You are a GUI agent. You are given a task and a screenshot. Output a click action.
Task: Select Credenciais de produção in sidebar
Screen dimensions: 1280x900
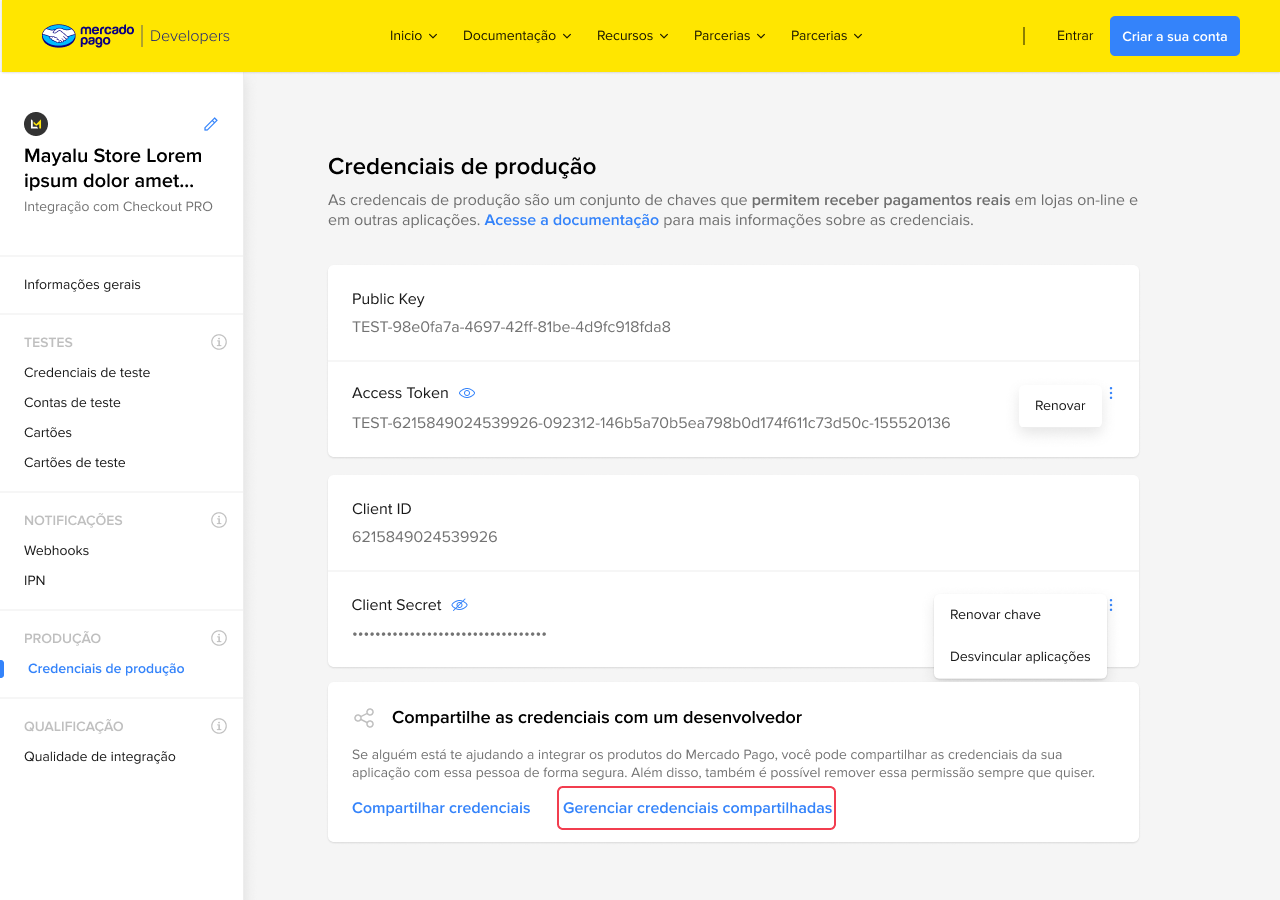click(106, 669)
